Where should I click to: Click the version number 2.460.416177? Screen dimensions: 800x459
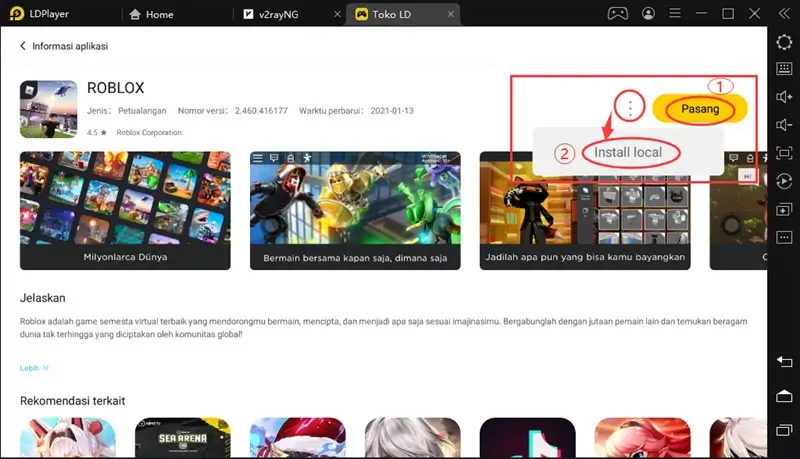click(261, 111)
